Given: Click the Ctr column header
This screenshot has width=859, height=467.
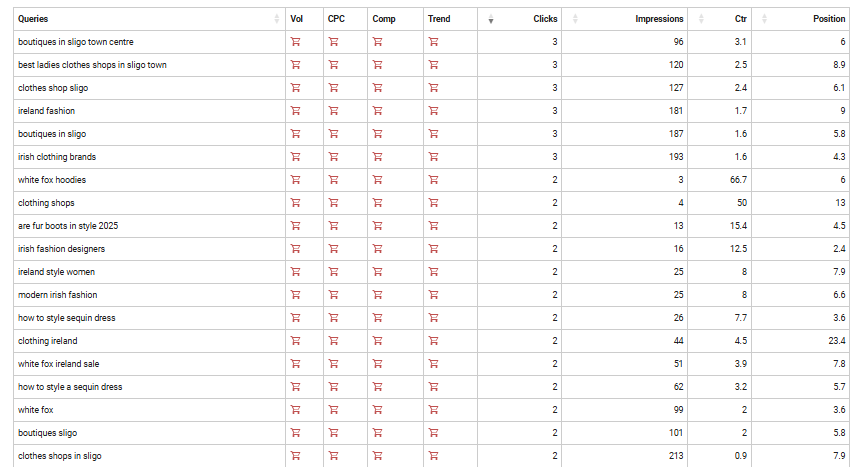Looking at the screenshot, I should tap(740, 19).
